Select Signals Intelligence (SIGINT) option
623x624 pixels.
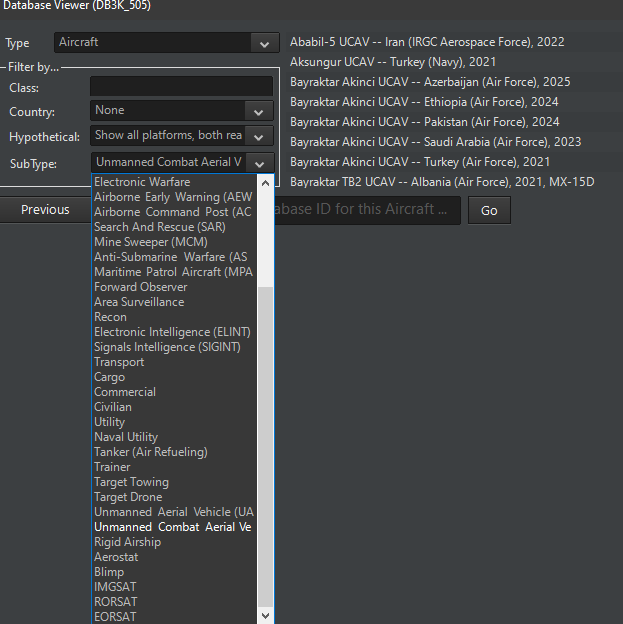(x=174, y=347)
